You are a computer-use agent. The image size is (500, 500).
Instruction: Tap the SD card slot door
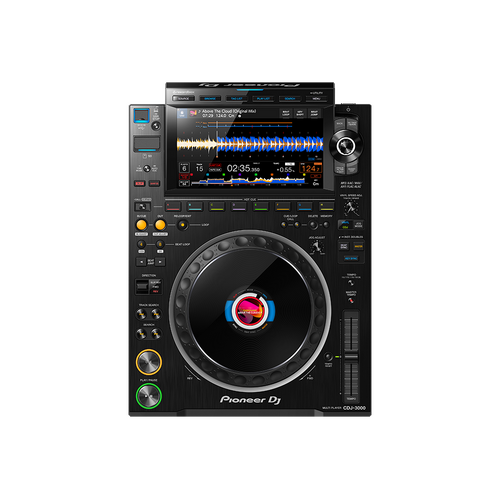(147, 143)
